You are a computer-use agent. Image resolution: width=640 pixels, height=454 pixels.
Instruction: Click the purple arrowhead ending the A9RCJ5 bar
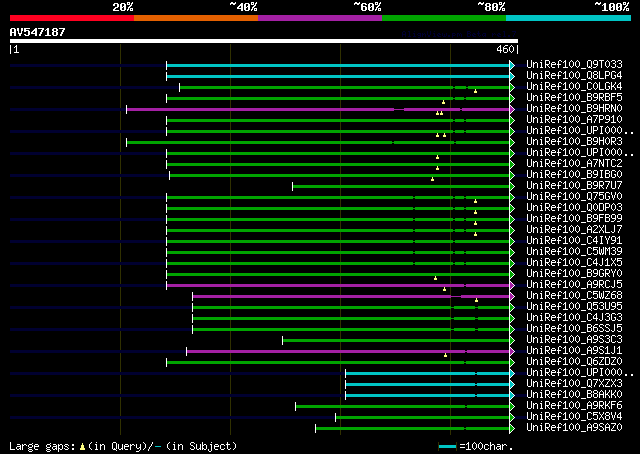(512, 285)
